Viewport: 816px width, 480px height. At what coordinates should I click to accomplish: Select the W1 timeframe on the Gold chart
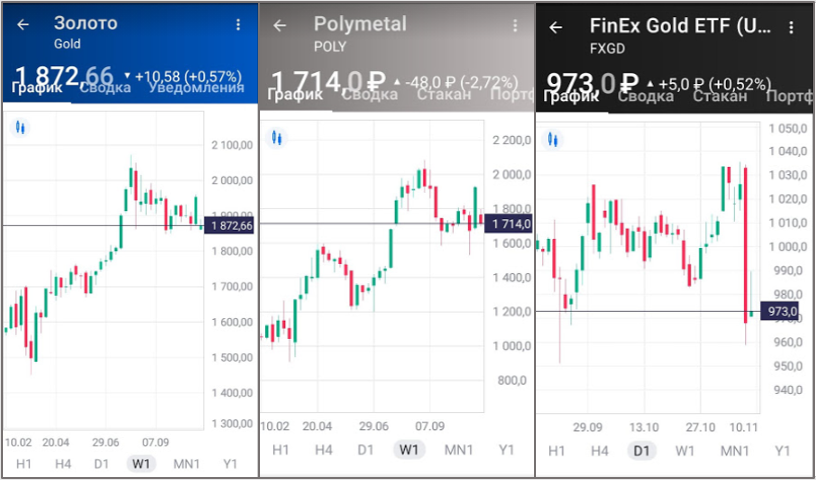coord(141,463)
